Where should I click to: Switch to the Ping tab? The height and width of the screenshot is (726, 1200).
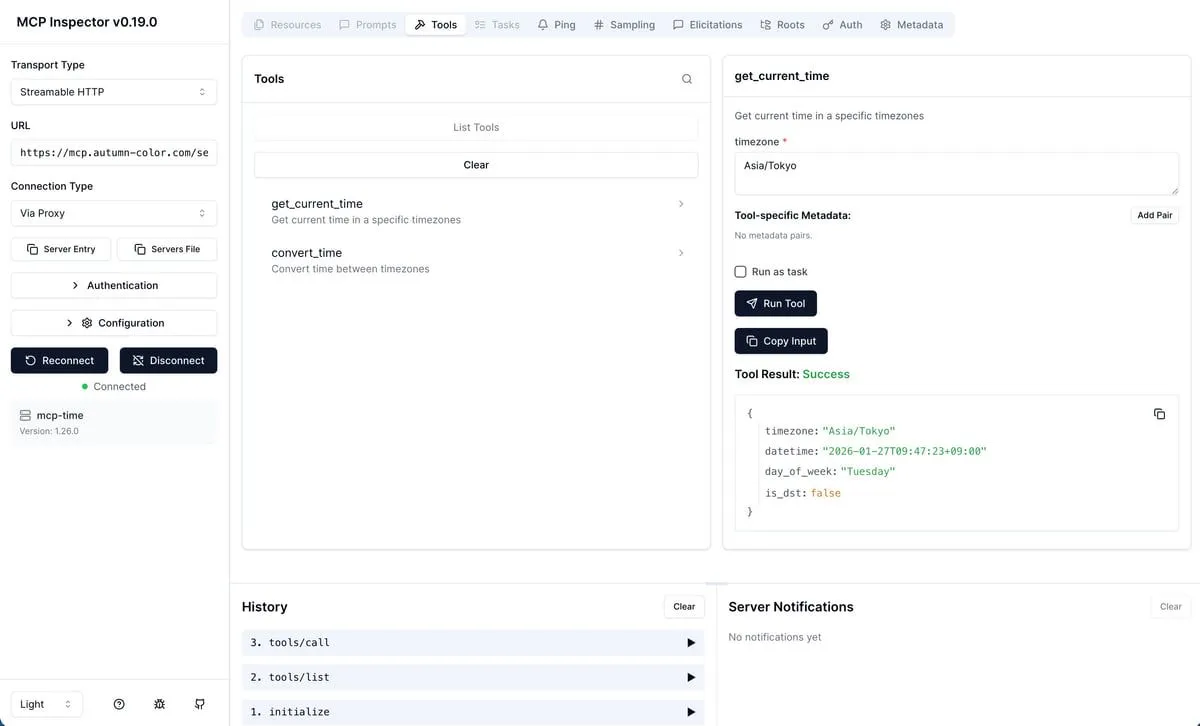click(556, 25)
